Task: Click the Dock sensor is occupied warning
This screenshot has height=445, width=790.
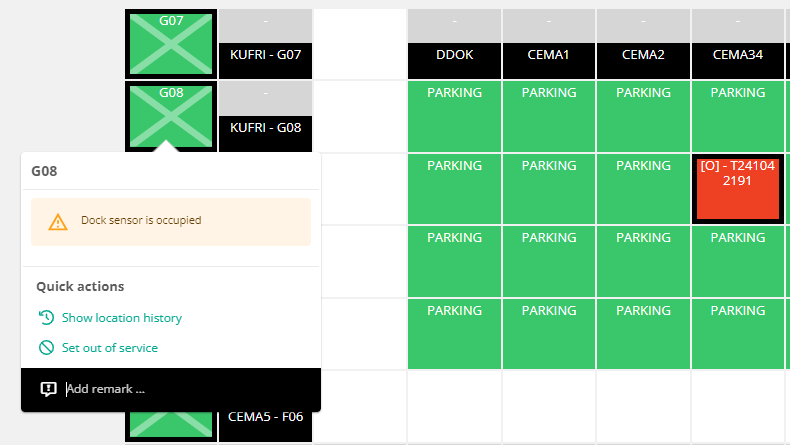Action: coord(171,222)
